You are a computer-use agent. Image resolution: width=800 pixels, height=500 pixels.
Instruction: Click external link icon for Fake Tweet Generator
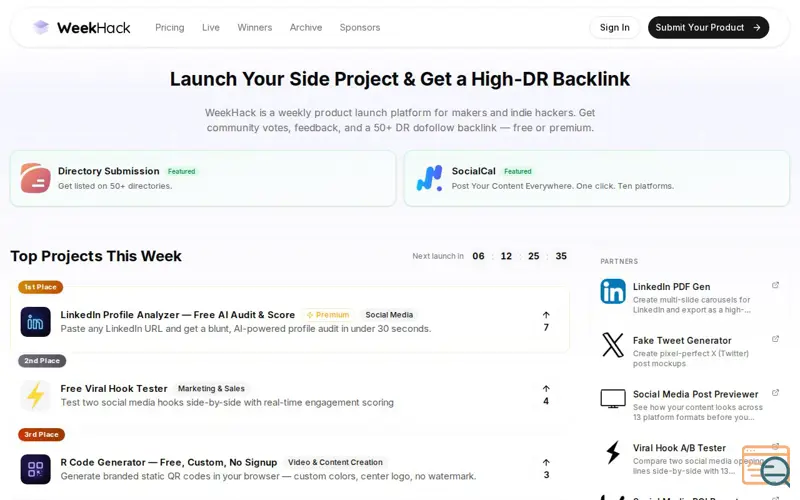click(775, 339)
